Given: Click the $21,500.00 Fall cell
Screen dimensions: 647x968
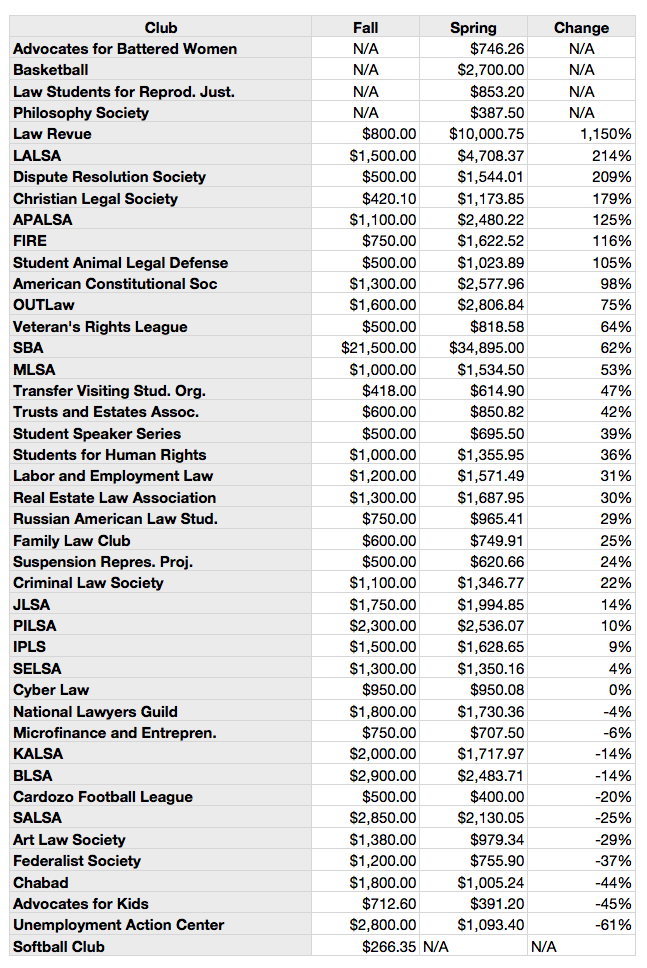Looking at the screenshot, I should point(365,348).
